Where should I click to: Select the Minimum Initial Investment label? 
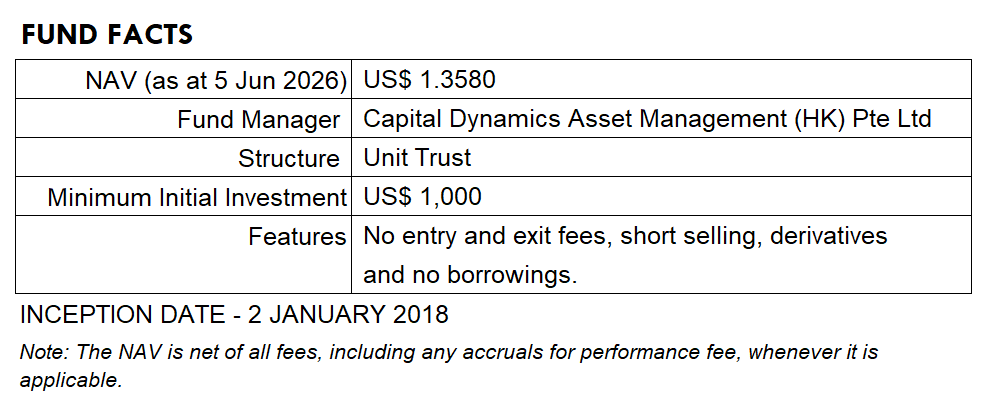[197, 197]
